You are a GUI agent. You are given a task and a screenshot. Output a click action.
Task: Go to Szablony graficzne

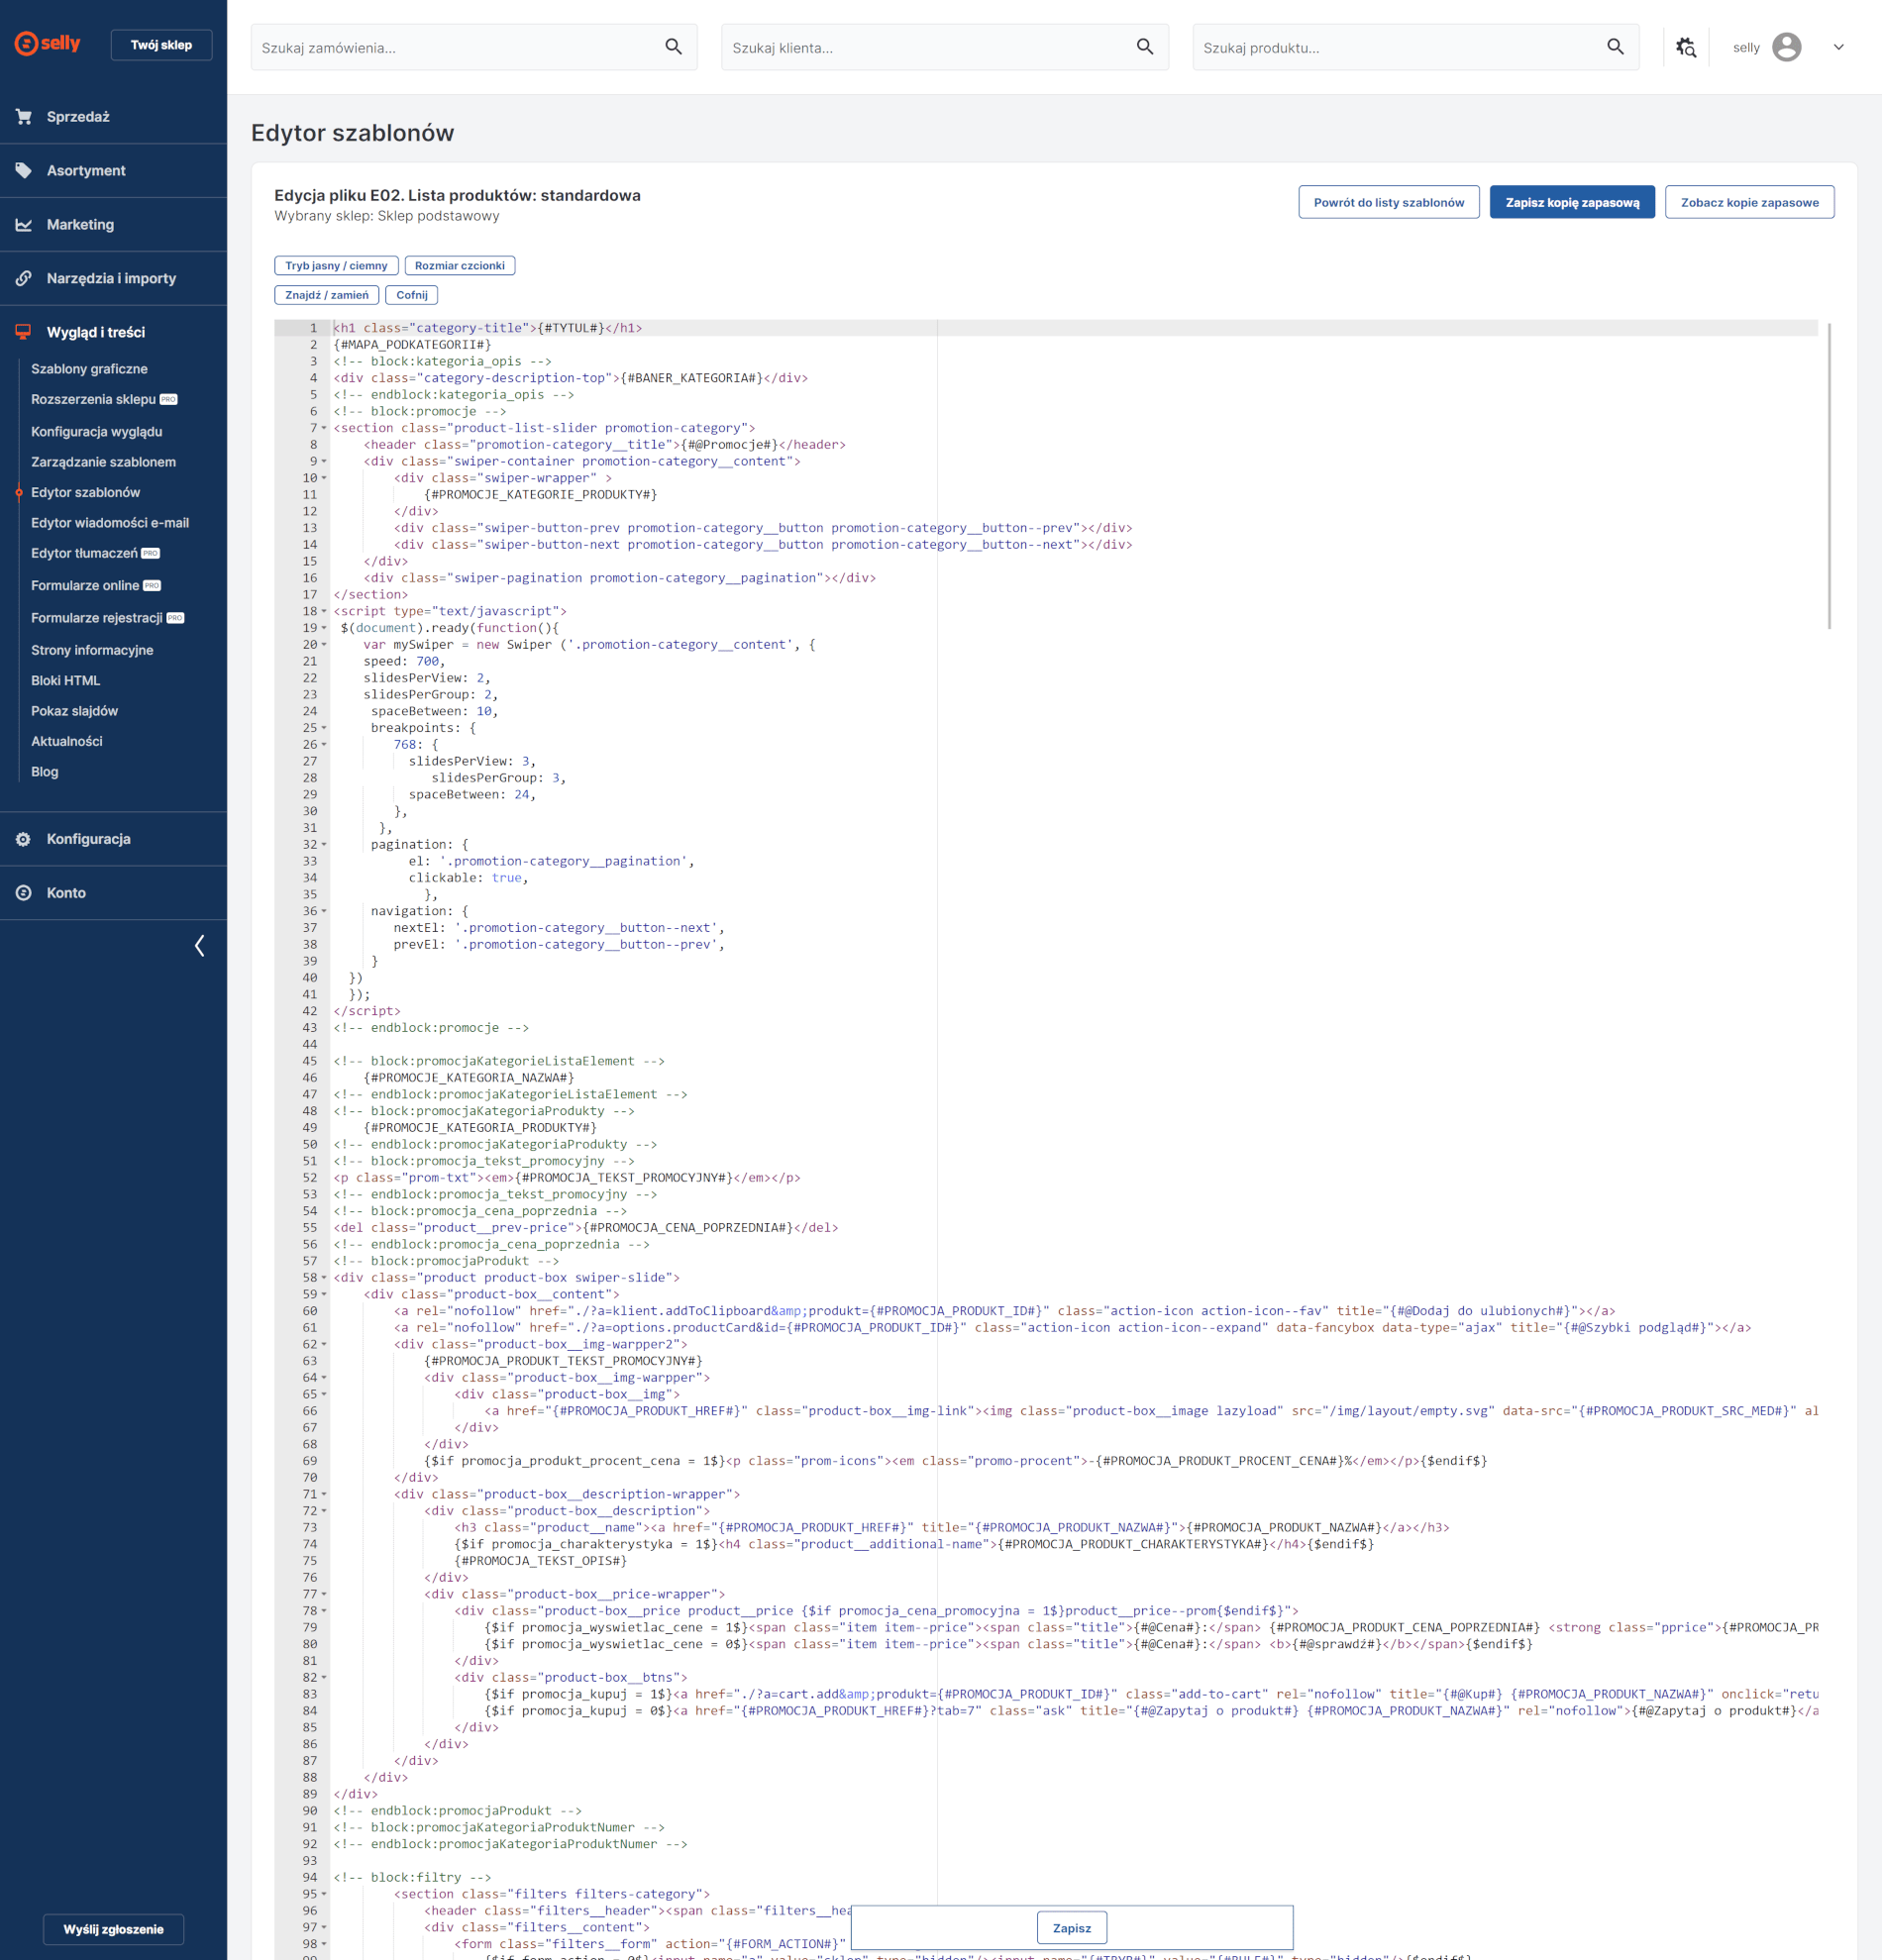(x=89, y=369)
